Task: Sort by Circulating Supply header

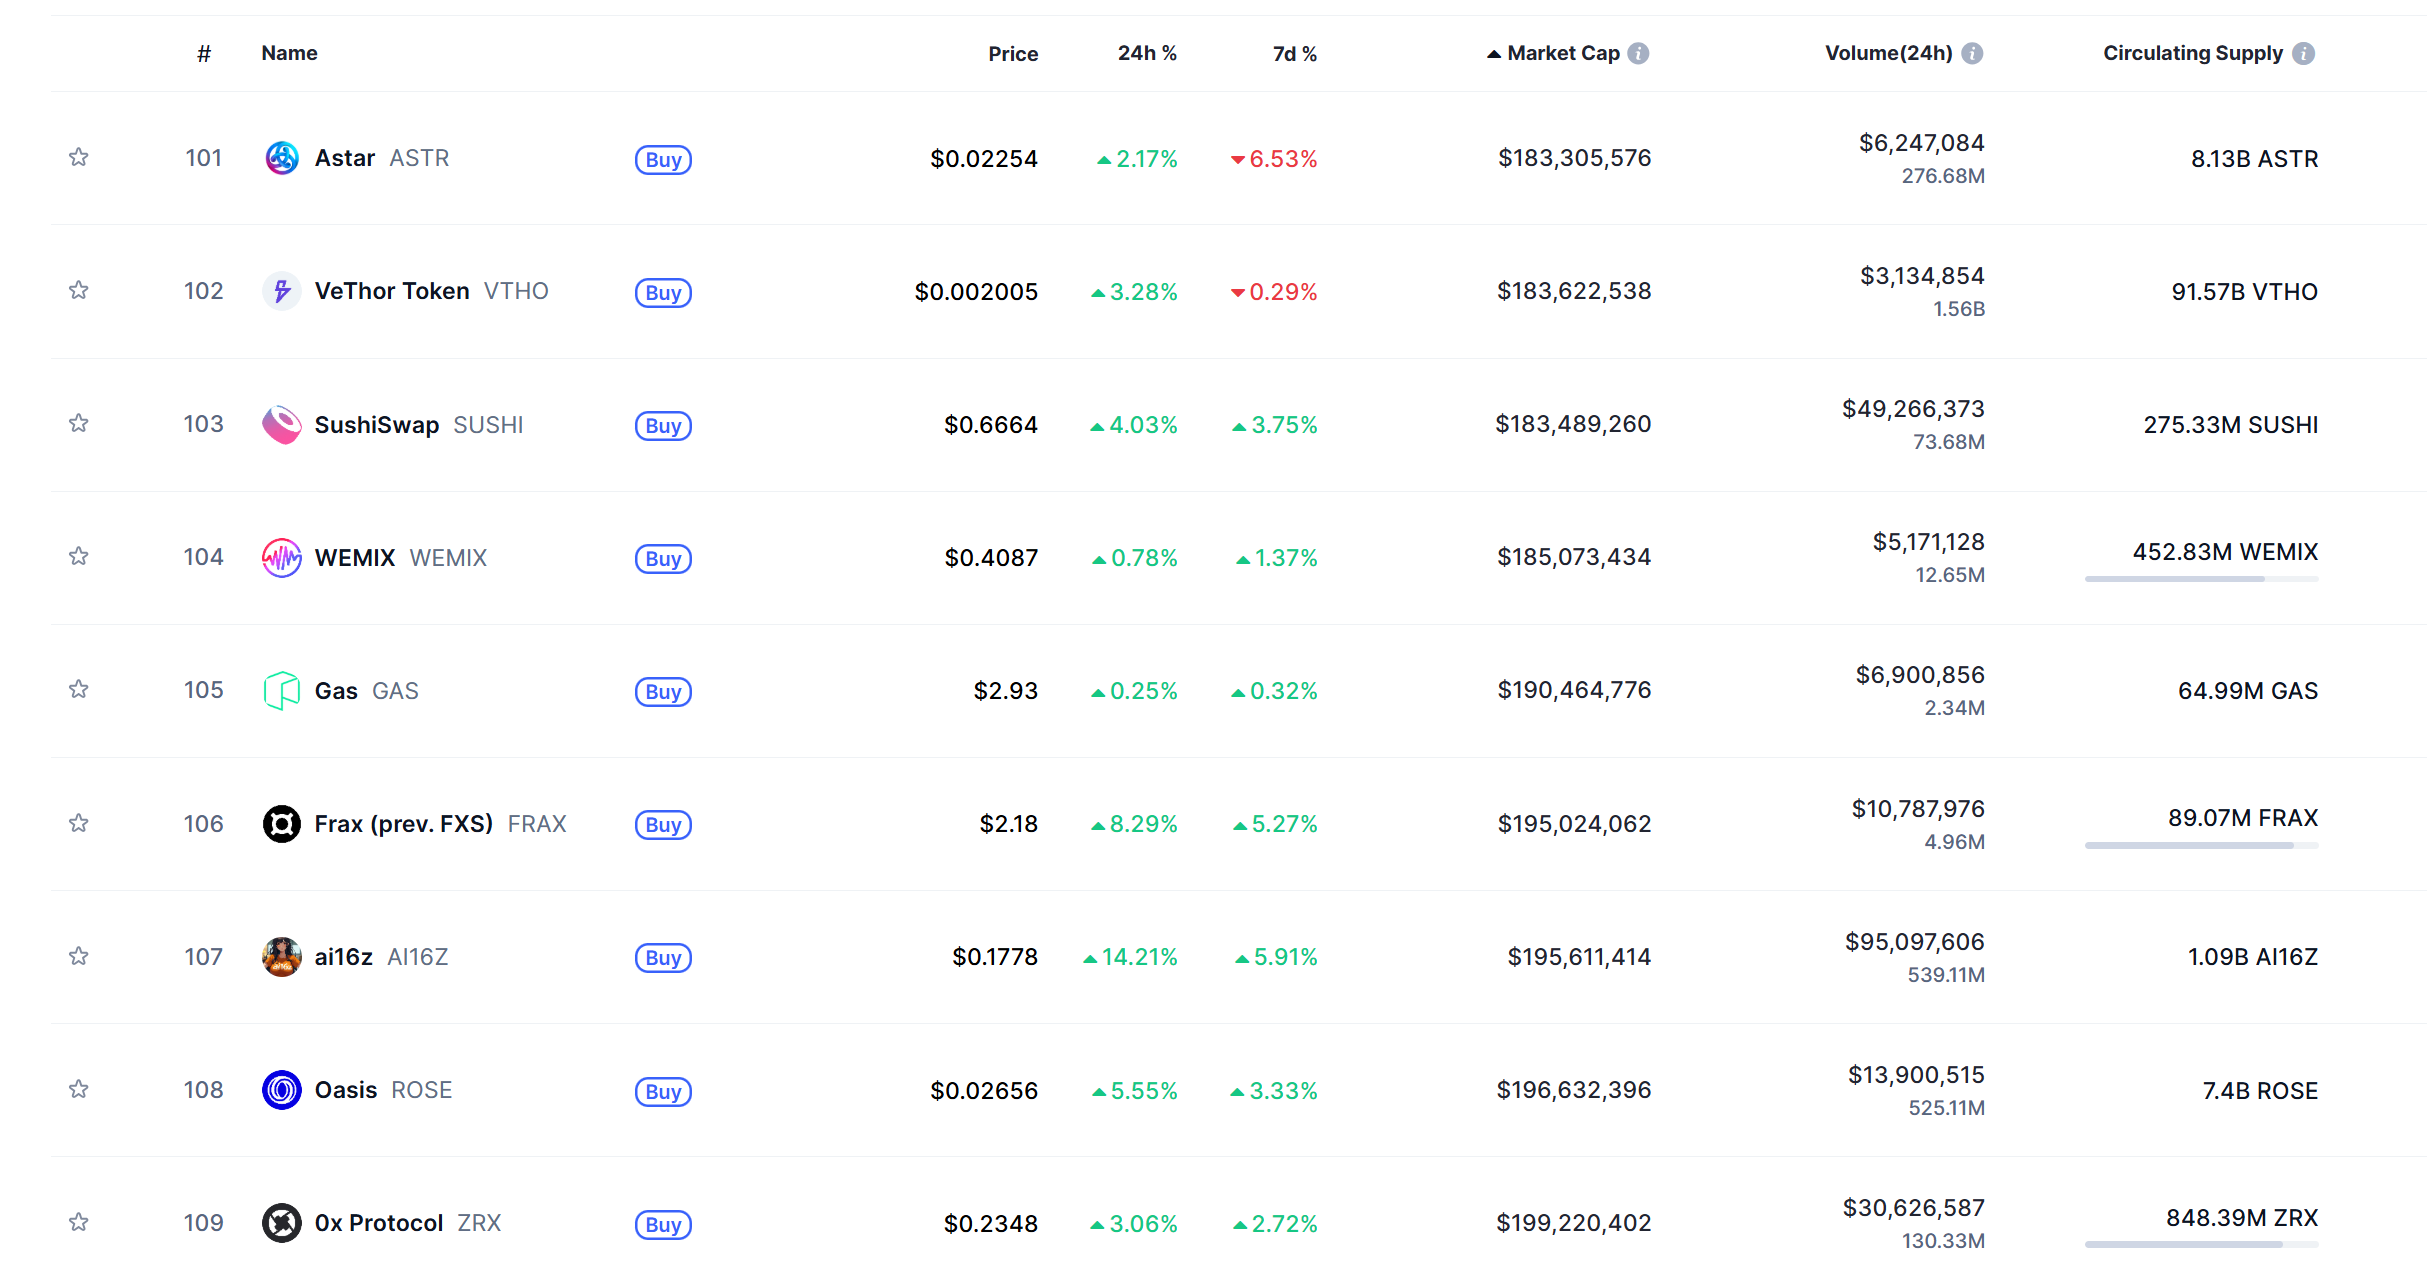Action: pos(2193,53)
